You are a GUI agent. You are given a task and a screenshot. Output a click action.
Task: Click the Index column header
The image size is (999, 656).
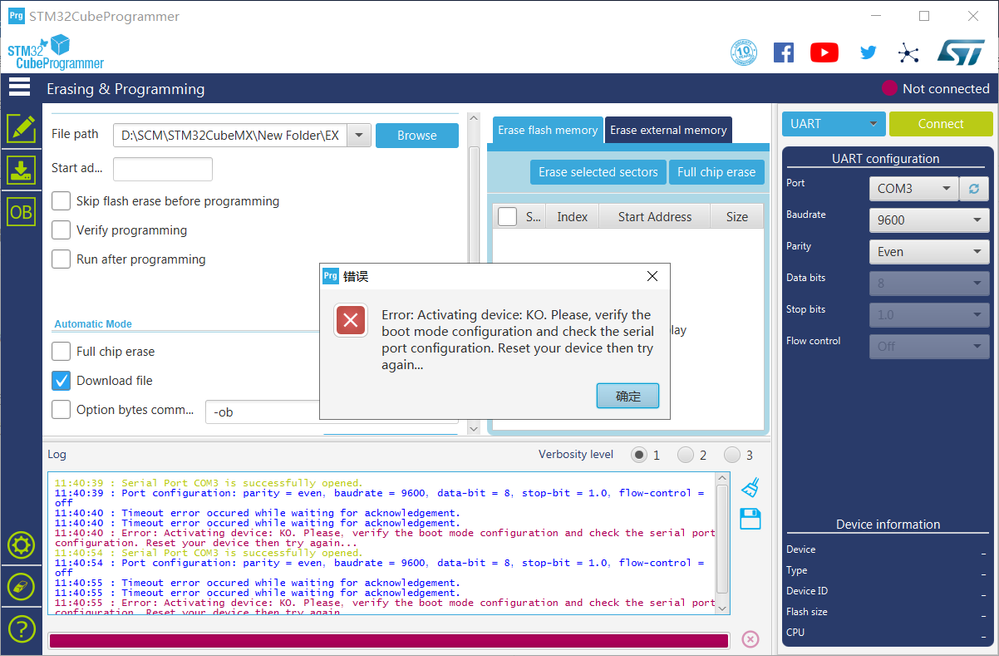[x=572, y=217]
